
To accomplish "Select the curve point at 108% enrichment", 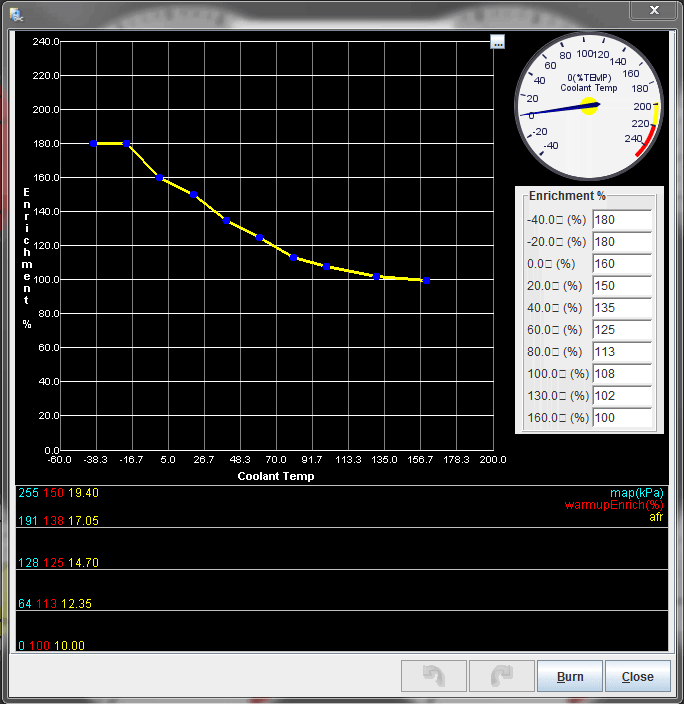I will (x=327, y=267).
